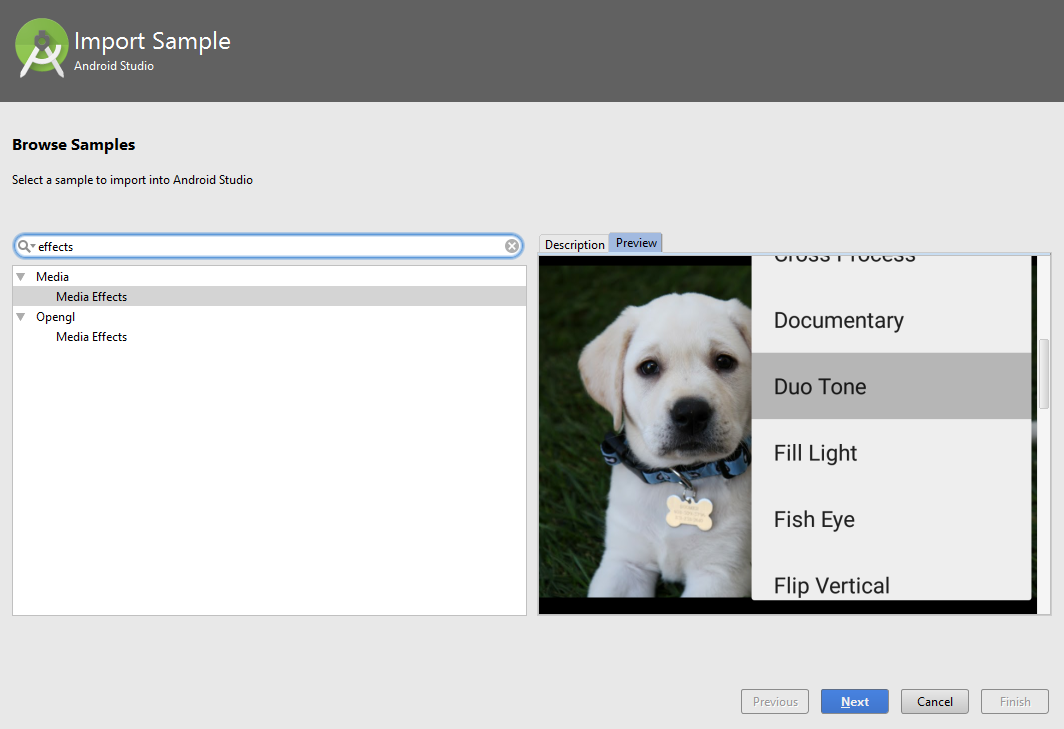Click the Previous button
This screenshot has width=1064, height=729.
pyautogui.click(x=774, y=701)
